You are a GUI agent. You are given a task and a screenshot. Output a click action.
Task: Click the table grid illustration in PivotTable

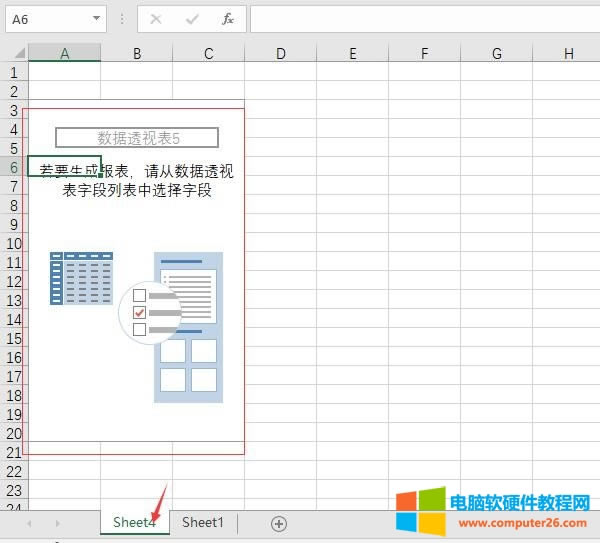81,278
